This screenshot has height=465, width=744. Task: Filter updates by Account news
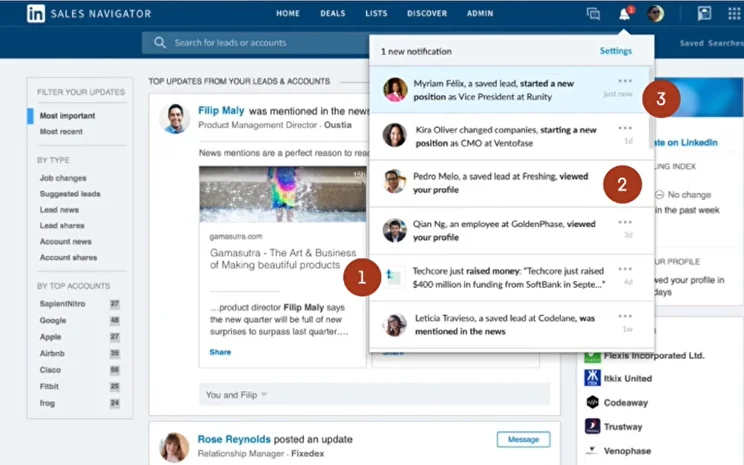point(65,242)
